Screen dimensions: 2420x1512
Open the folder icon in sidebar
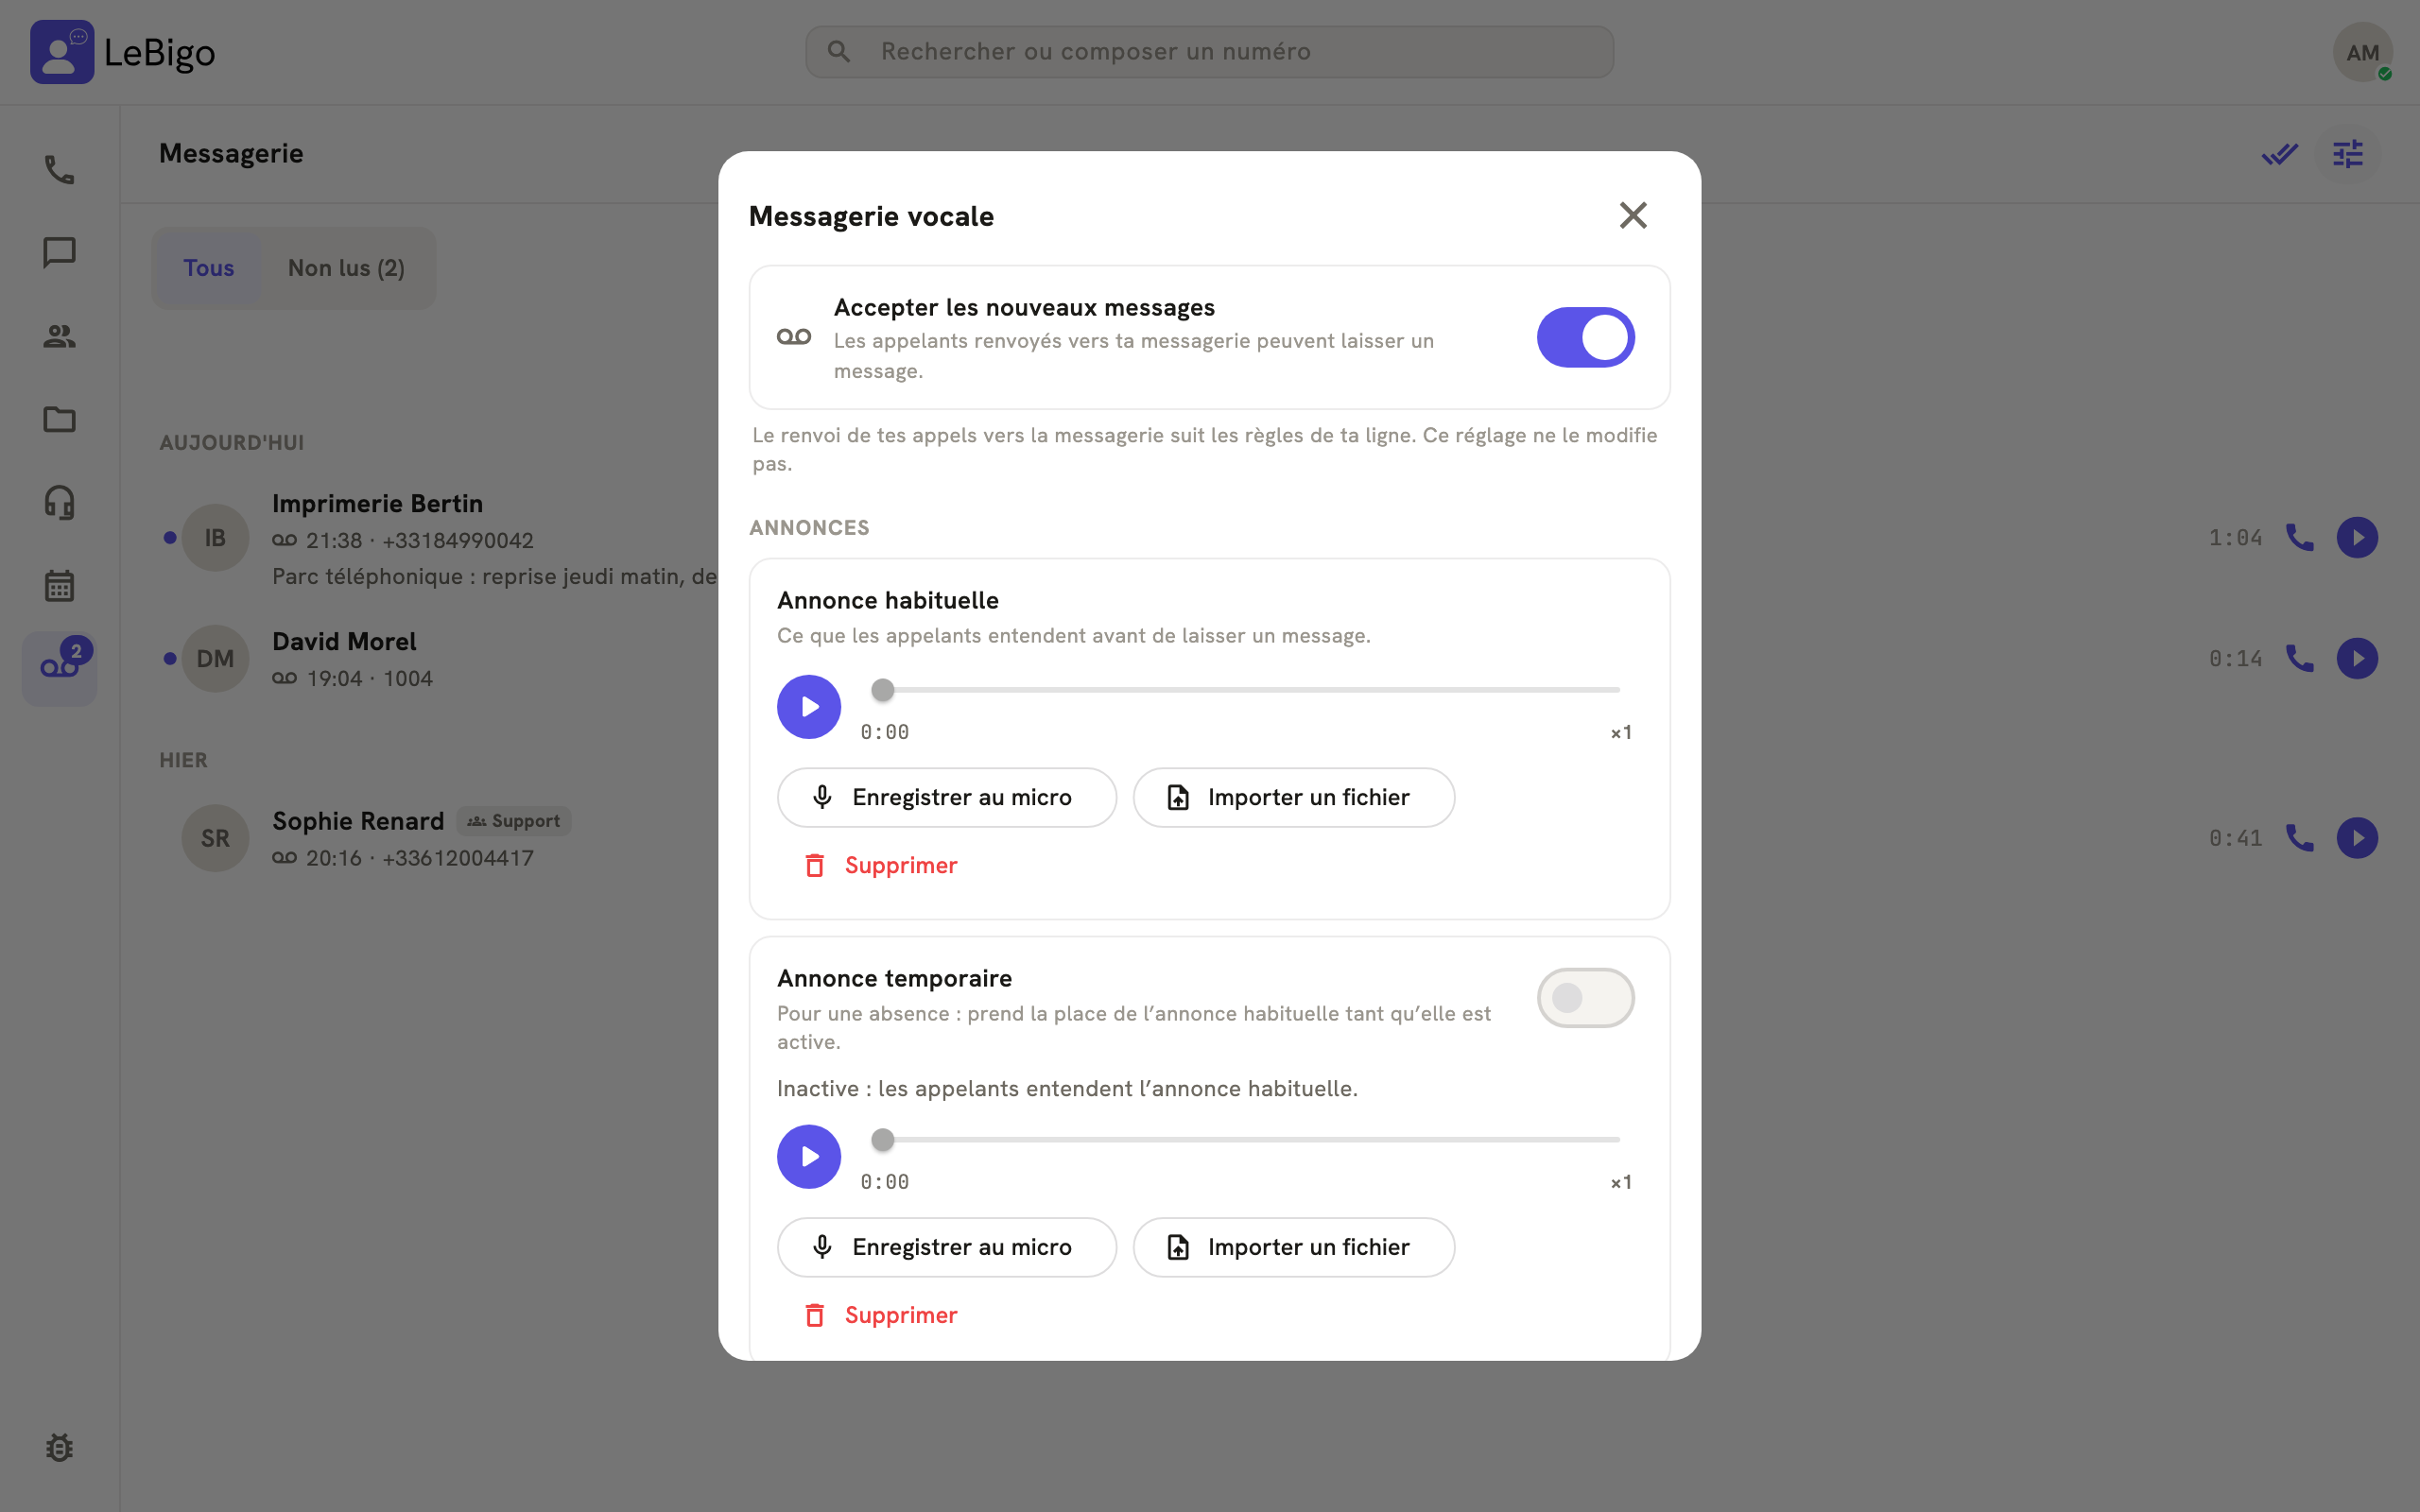(59, 419)
